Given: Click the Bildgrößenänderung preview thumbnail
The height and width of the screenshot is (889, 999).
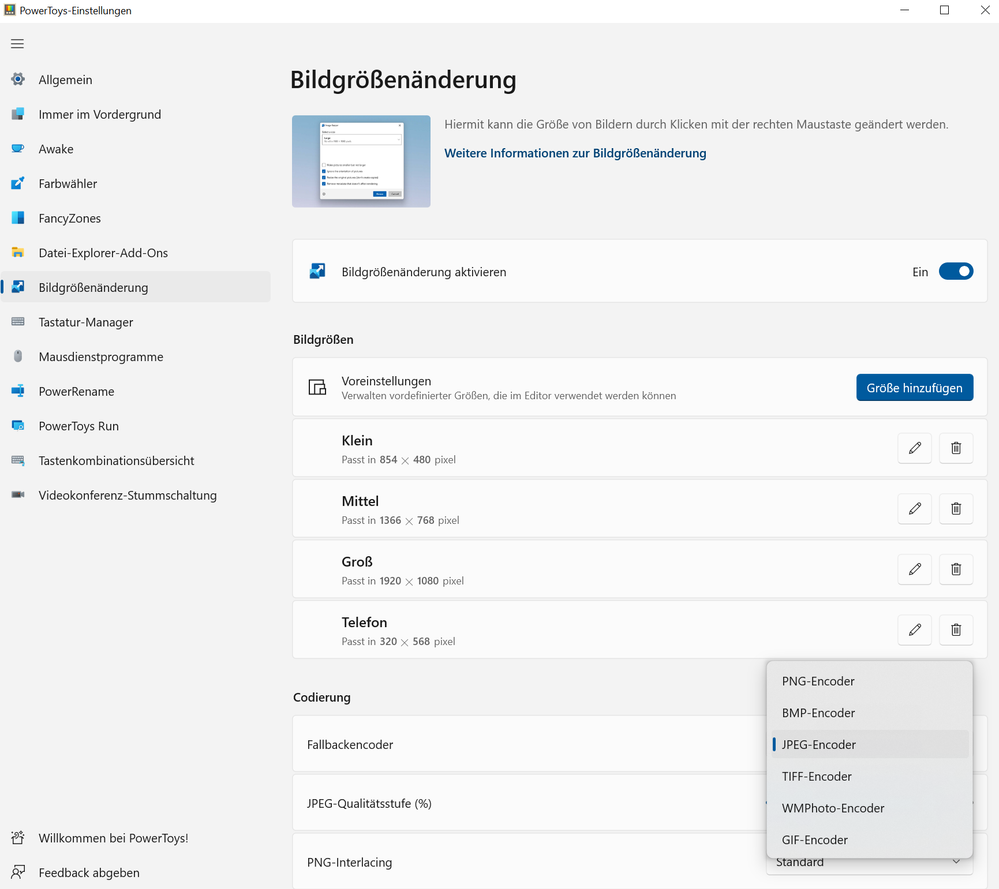Looking at the screenshot, I should [360, 161].
